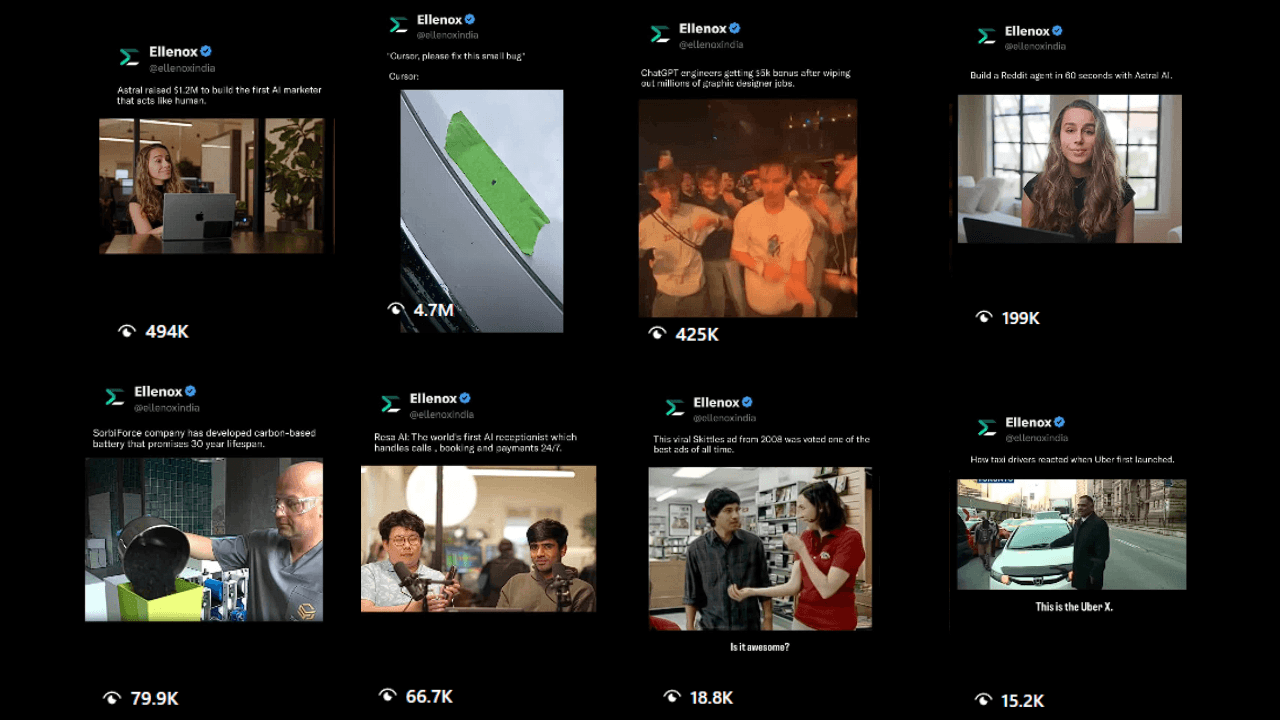Click caption 'This viral Skittles ad from 2008'
The image size is (1280, 720).
(762, 444)
